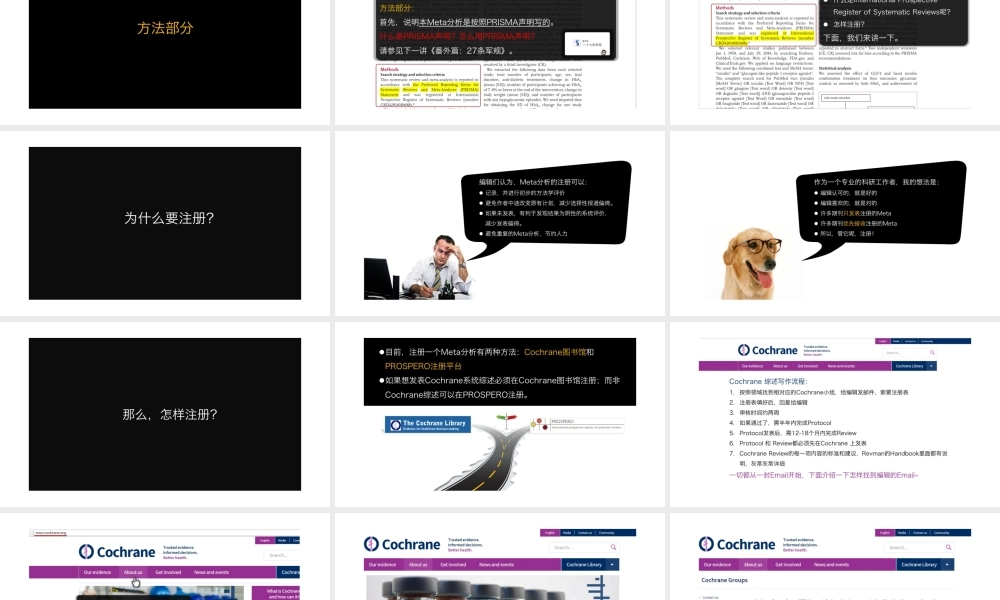
Task: Expand Cochrane Library dropdown arrow in bottom-middle slide
Action: [612, 564]
